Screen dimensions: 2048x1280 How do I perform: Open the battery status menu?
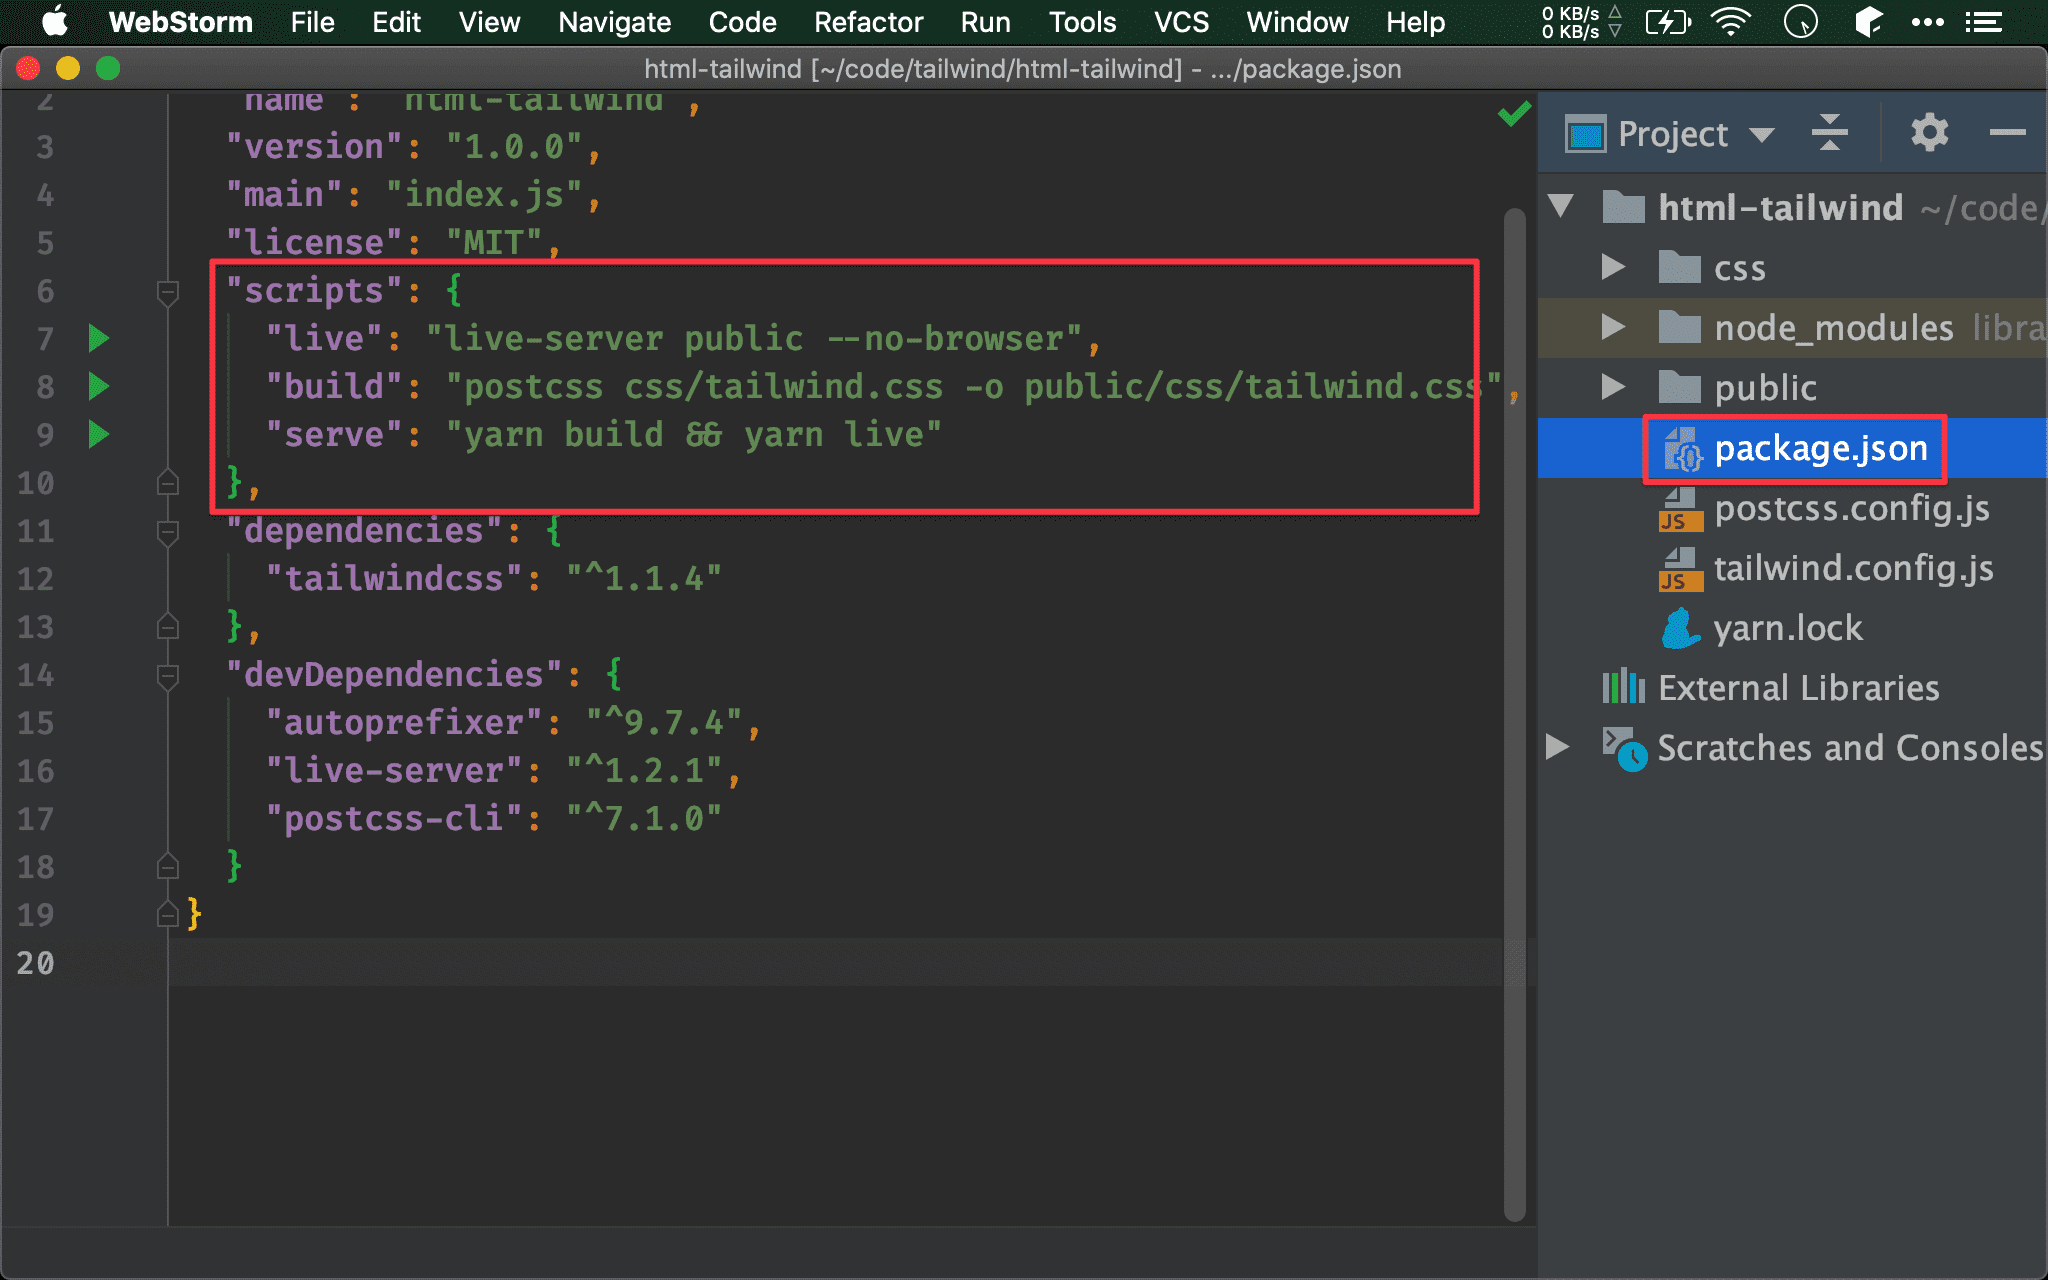pyautogui.click(x=1668, y=22)
